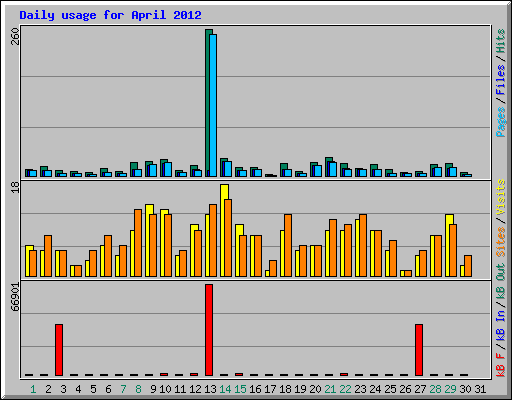Click day label 23 on axis
The height and width of the screenshot is (400, 512).
point(360,389)
